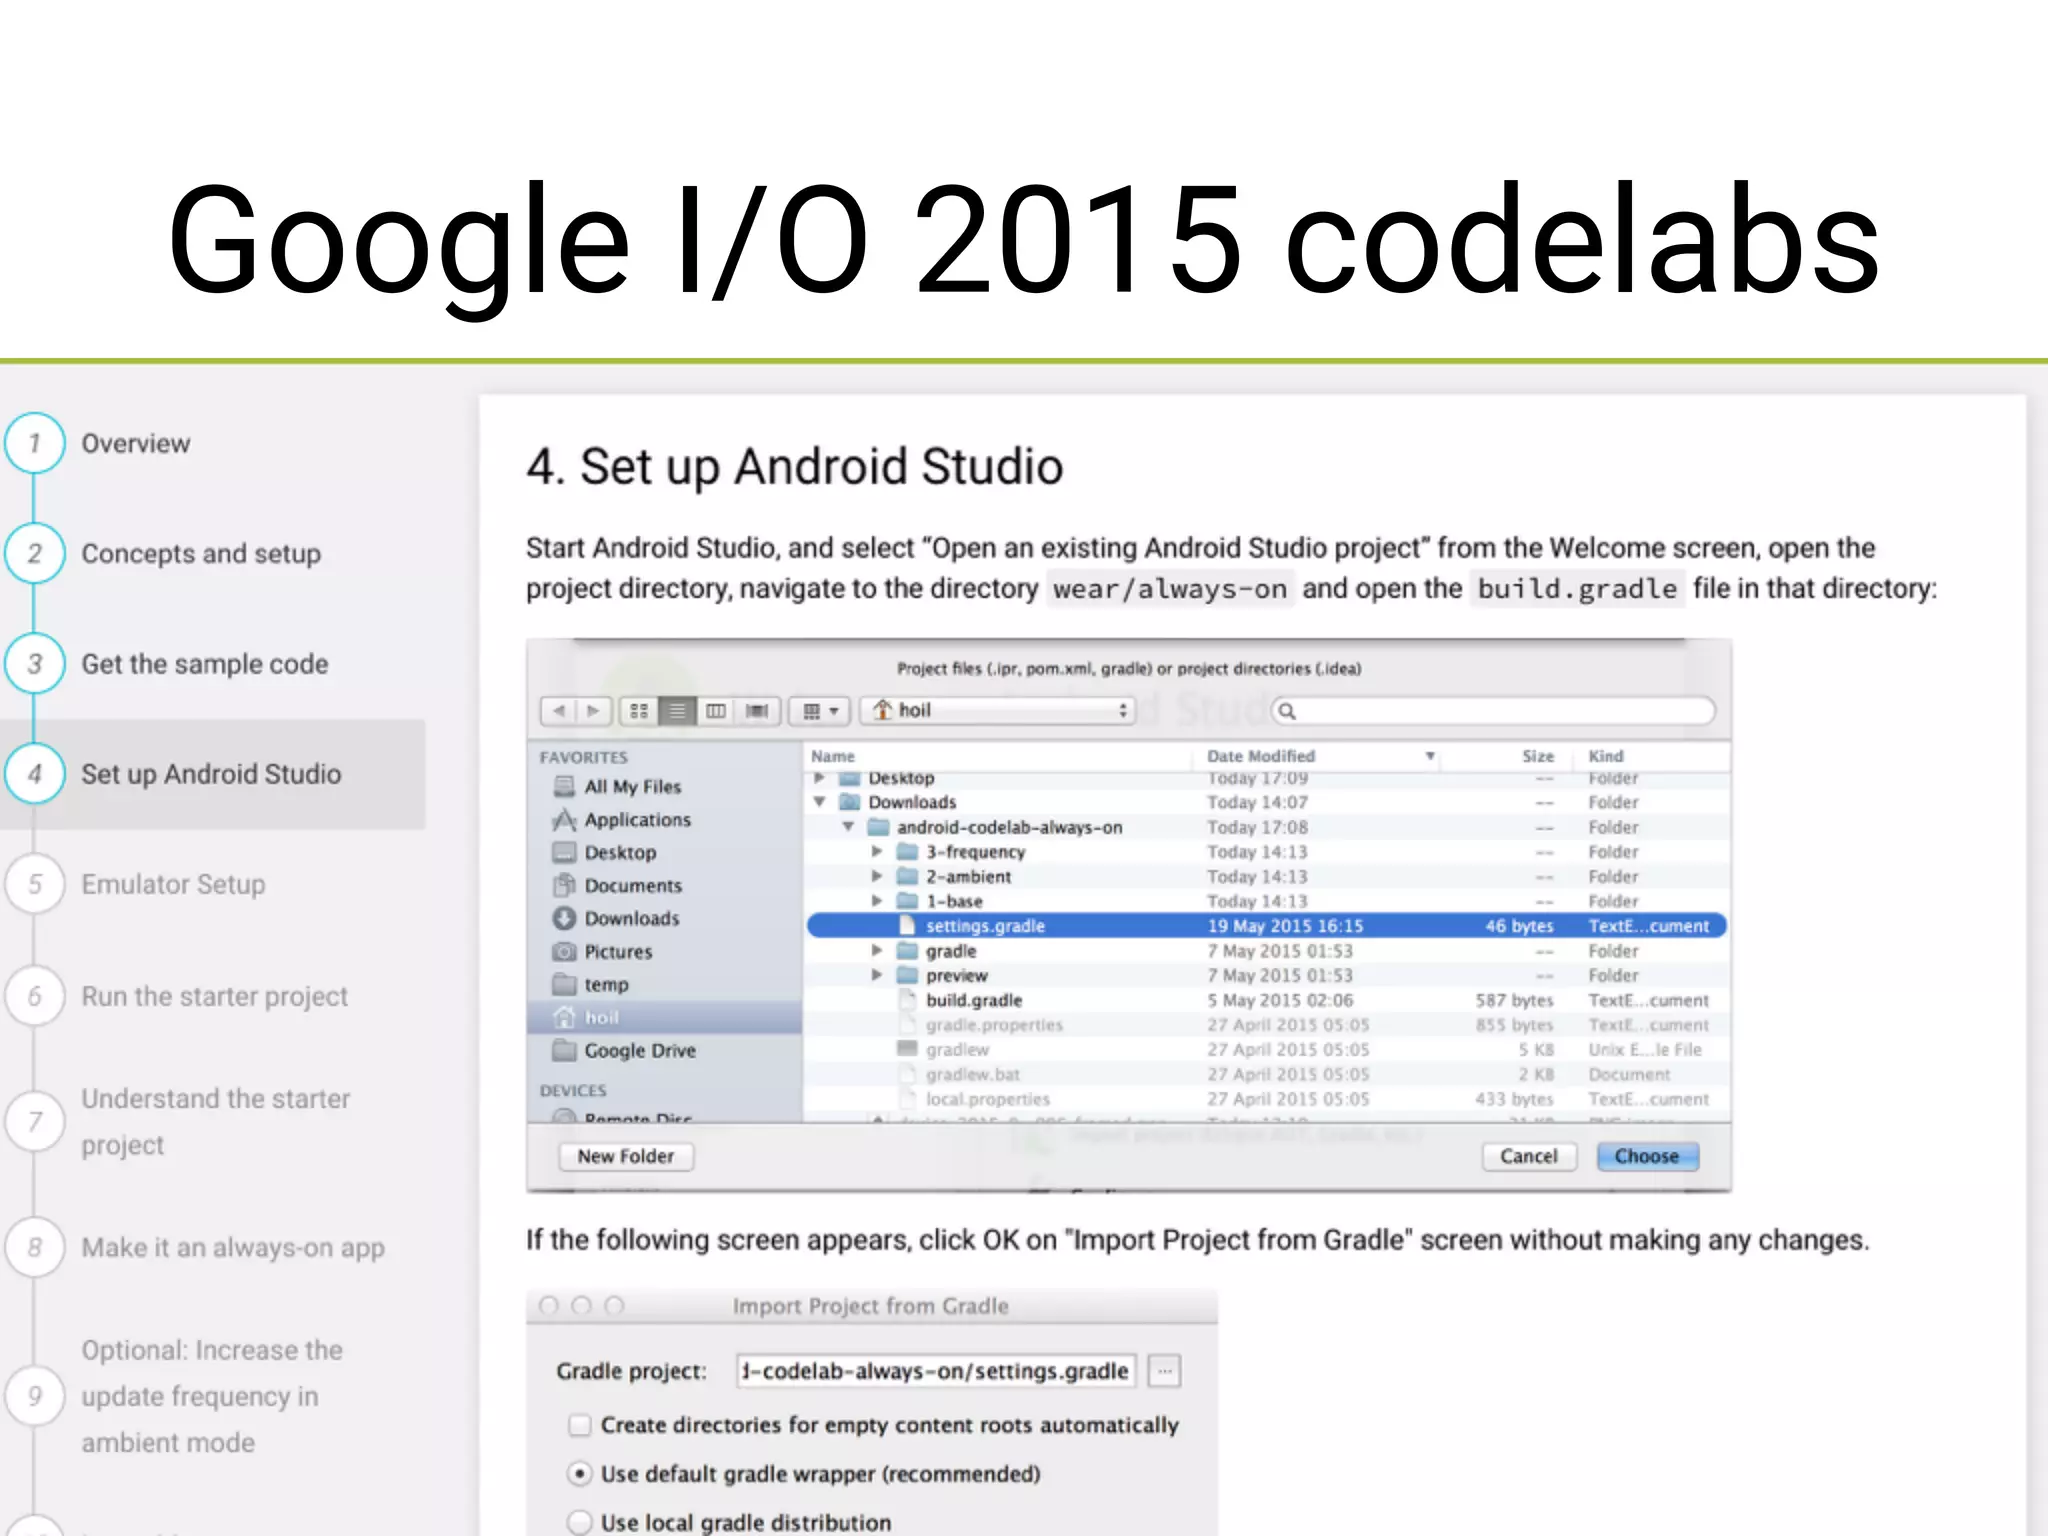Viewport: 2048px width, 1536px height.
Task: Click Cancel in the file dialog
Action: (x=1529, y=1156)
